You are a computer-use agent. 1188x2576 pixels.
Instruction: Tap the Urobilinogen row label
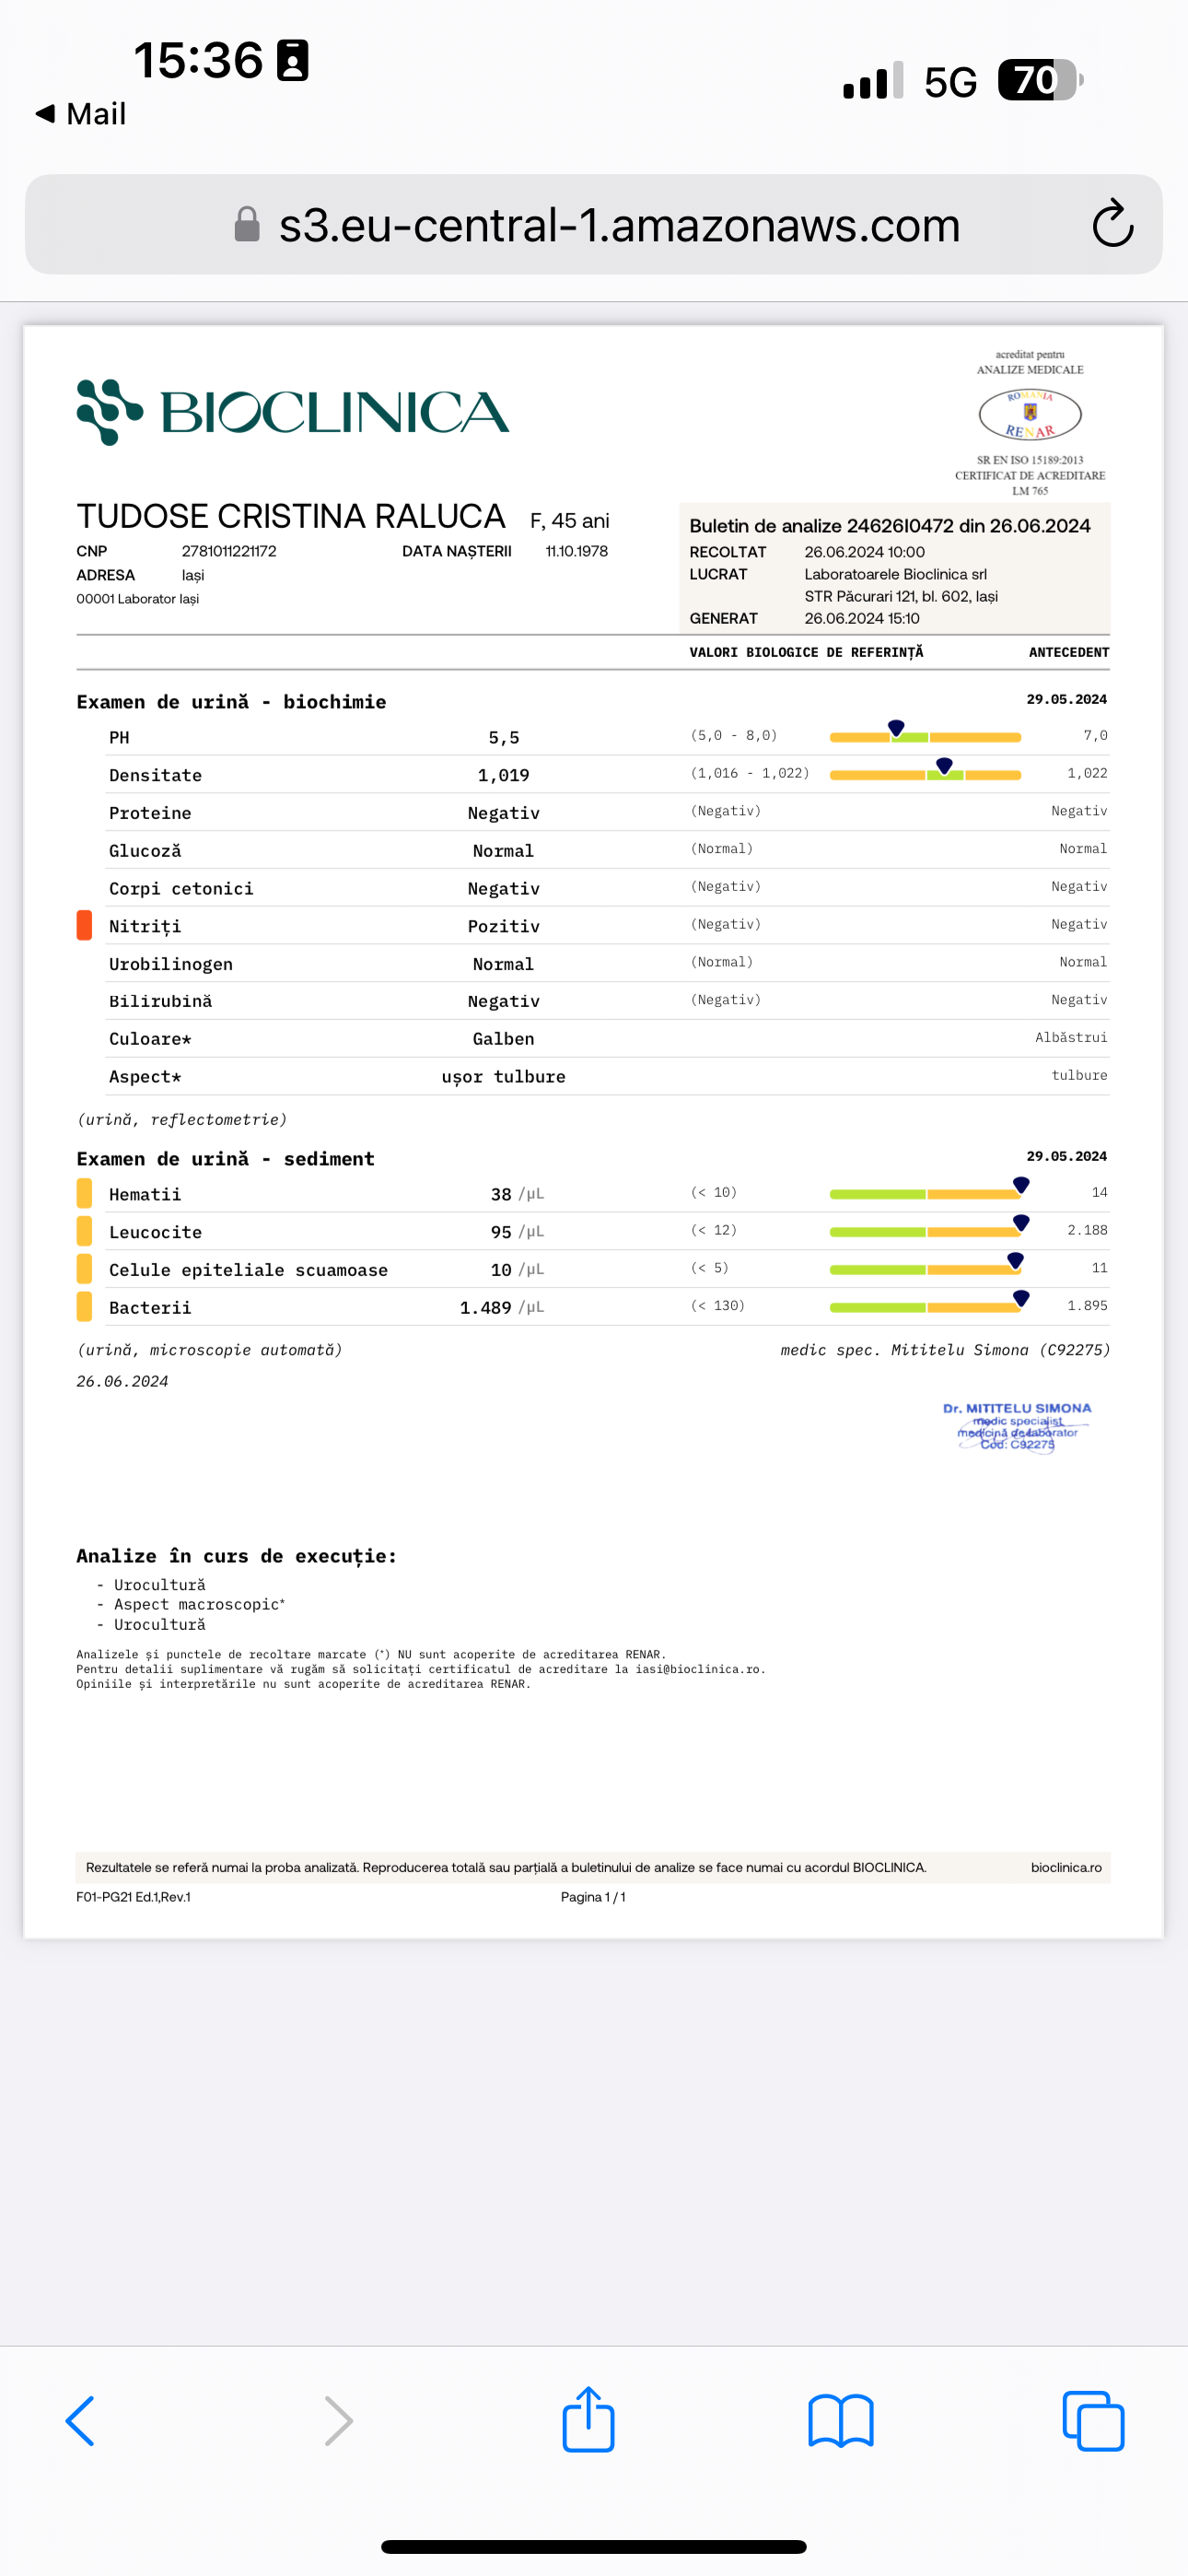pos(171,964)
